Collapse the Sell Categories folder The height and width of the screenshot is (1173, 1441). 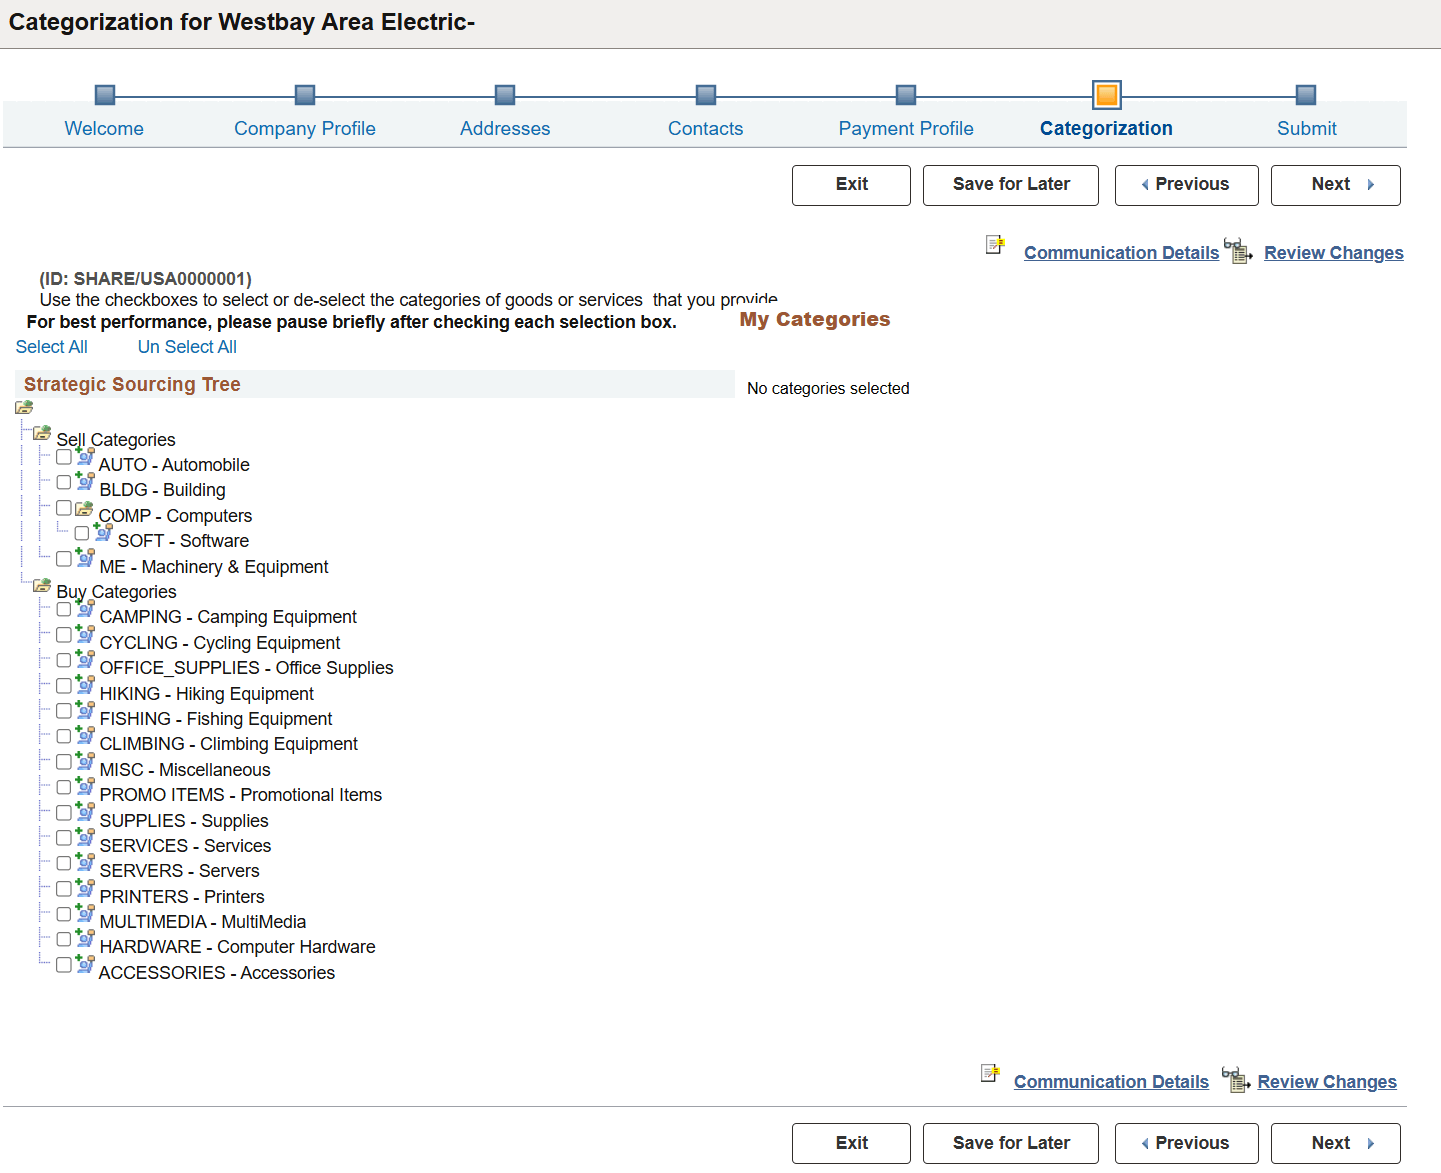click(42, 432)
